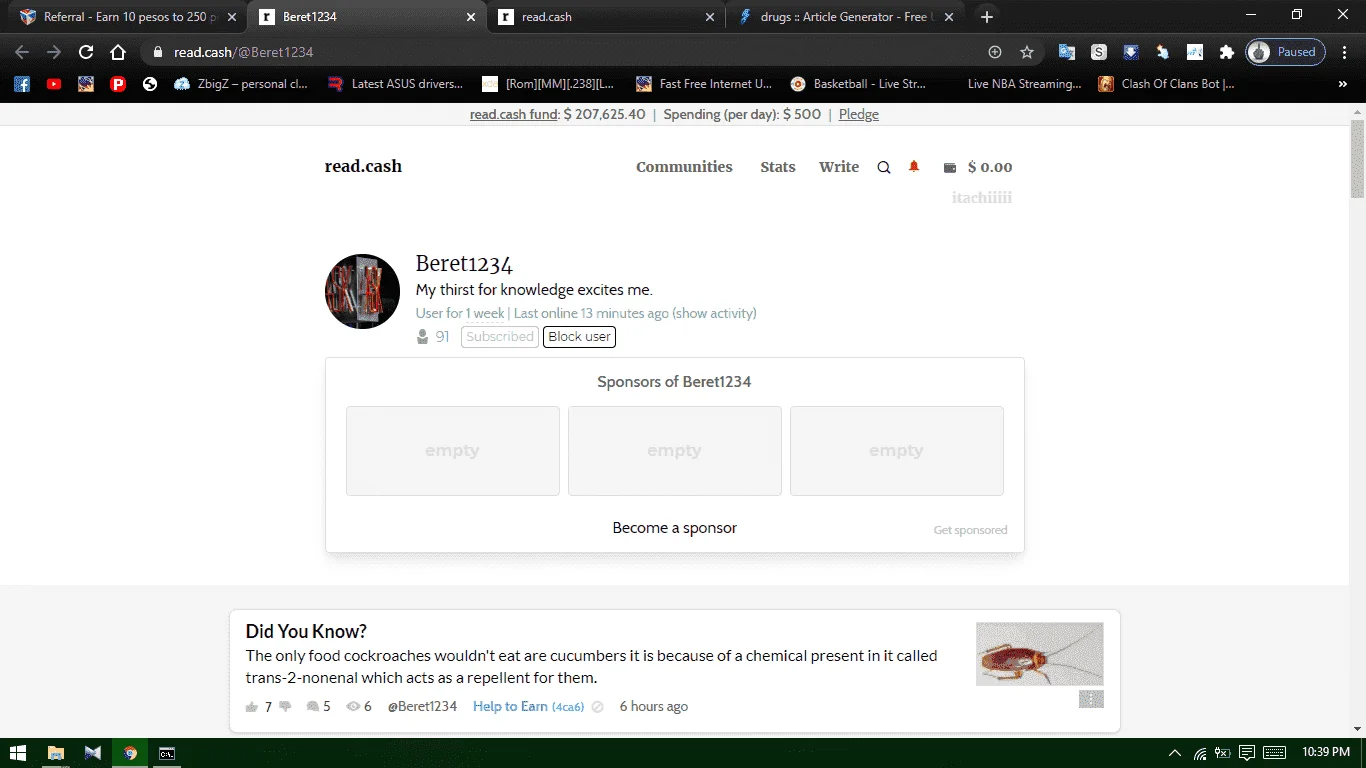
Task: Reload the page with the refresh icon
Action: point(86,52)
